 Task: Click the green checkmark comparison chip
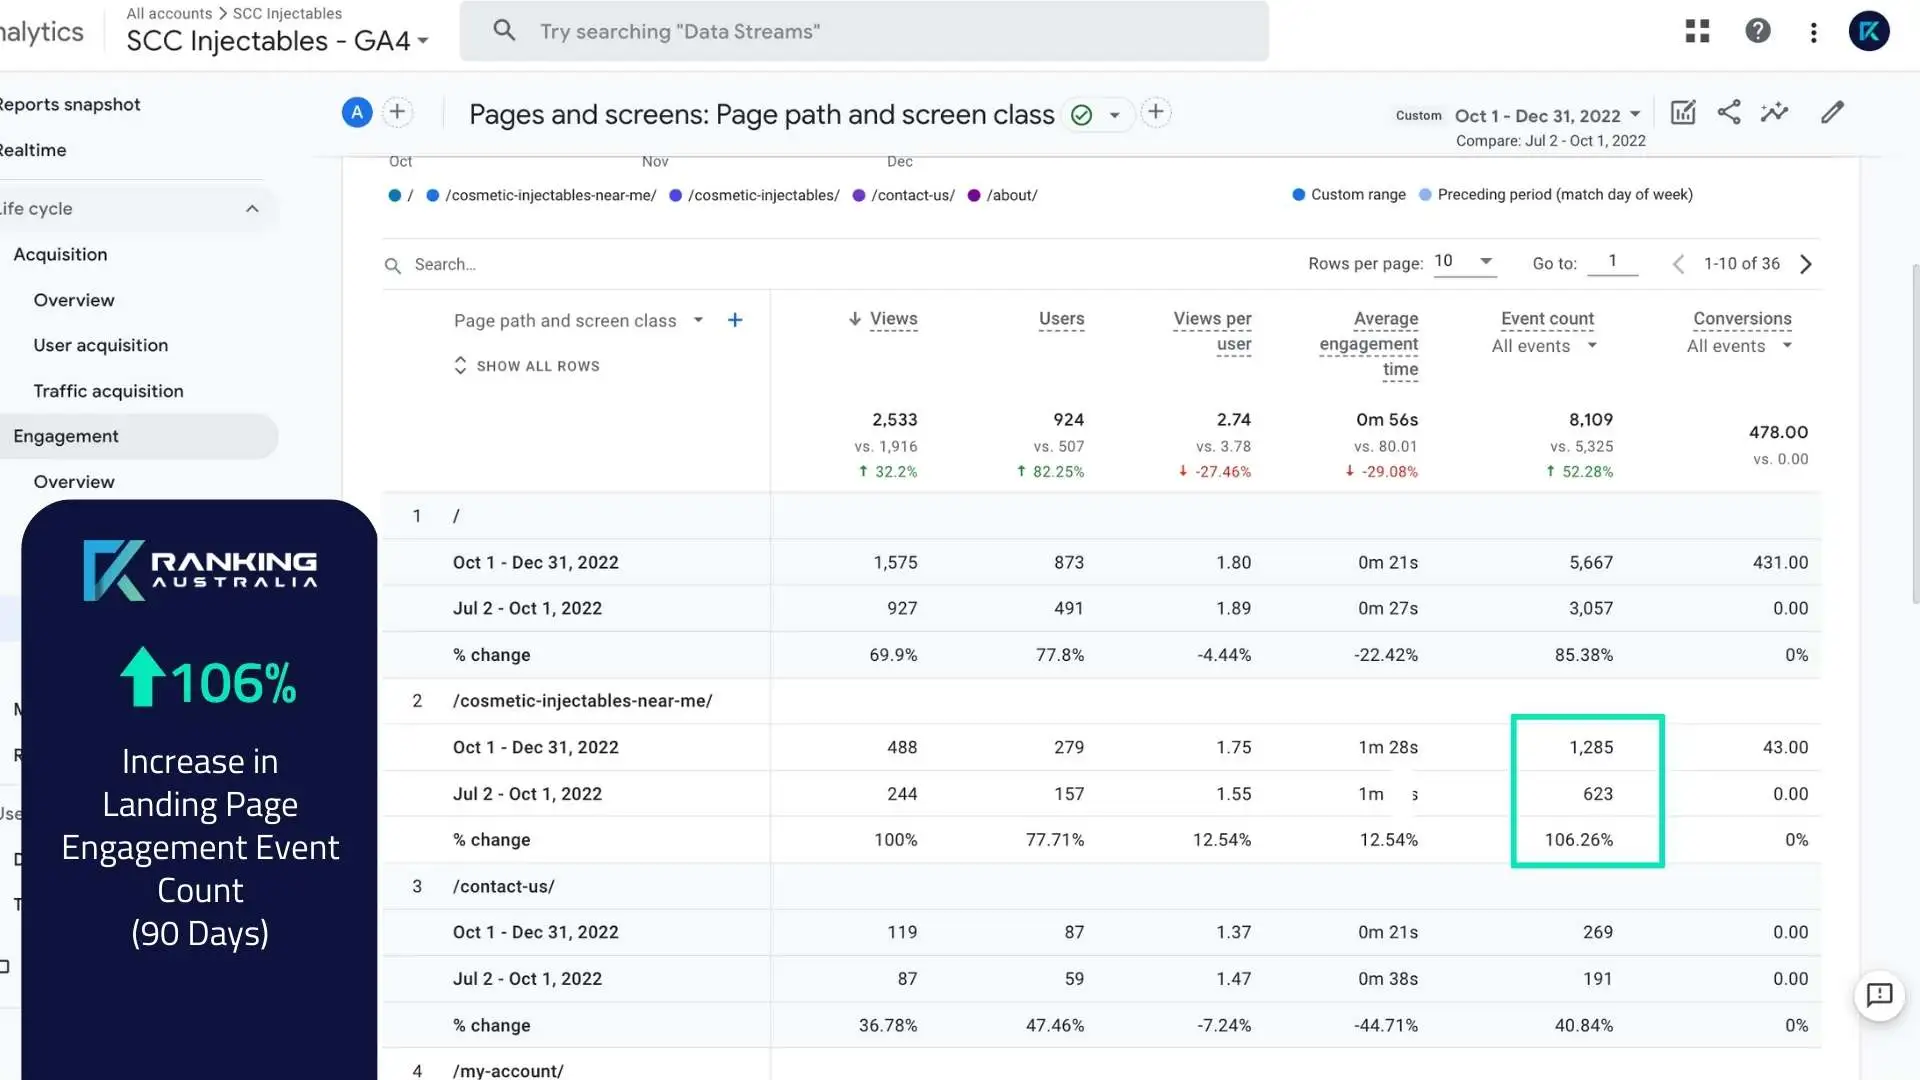pos(1081,114)
